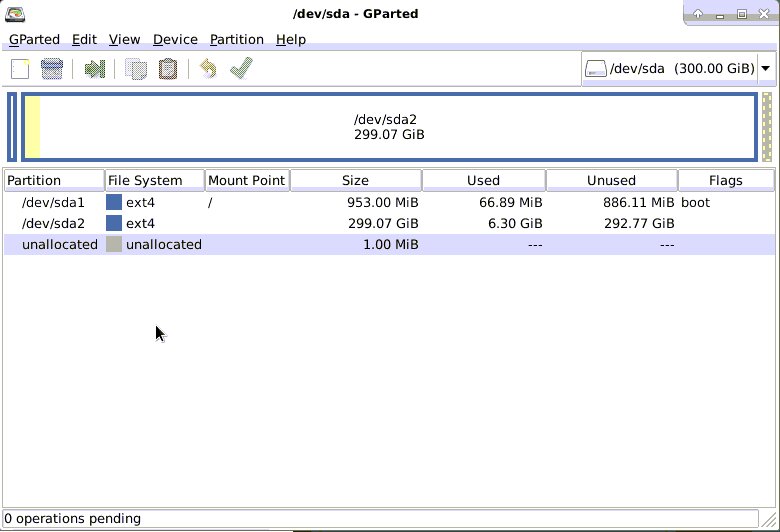Click the New partition toolbar icon
This screenshot has width=780, height=532.
point(20,69)
